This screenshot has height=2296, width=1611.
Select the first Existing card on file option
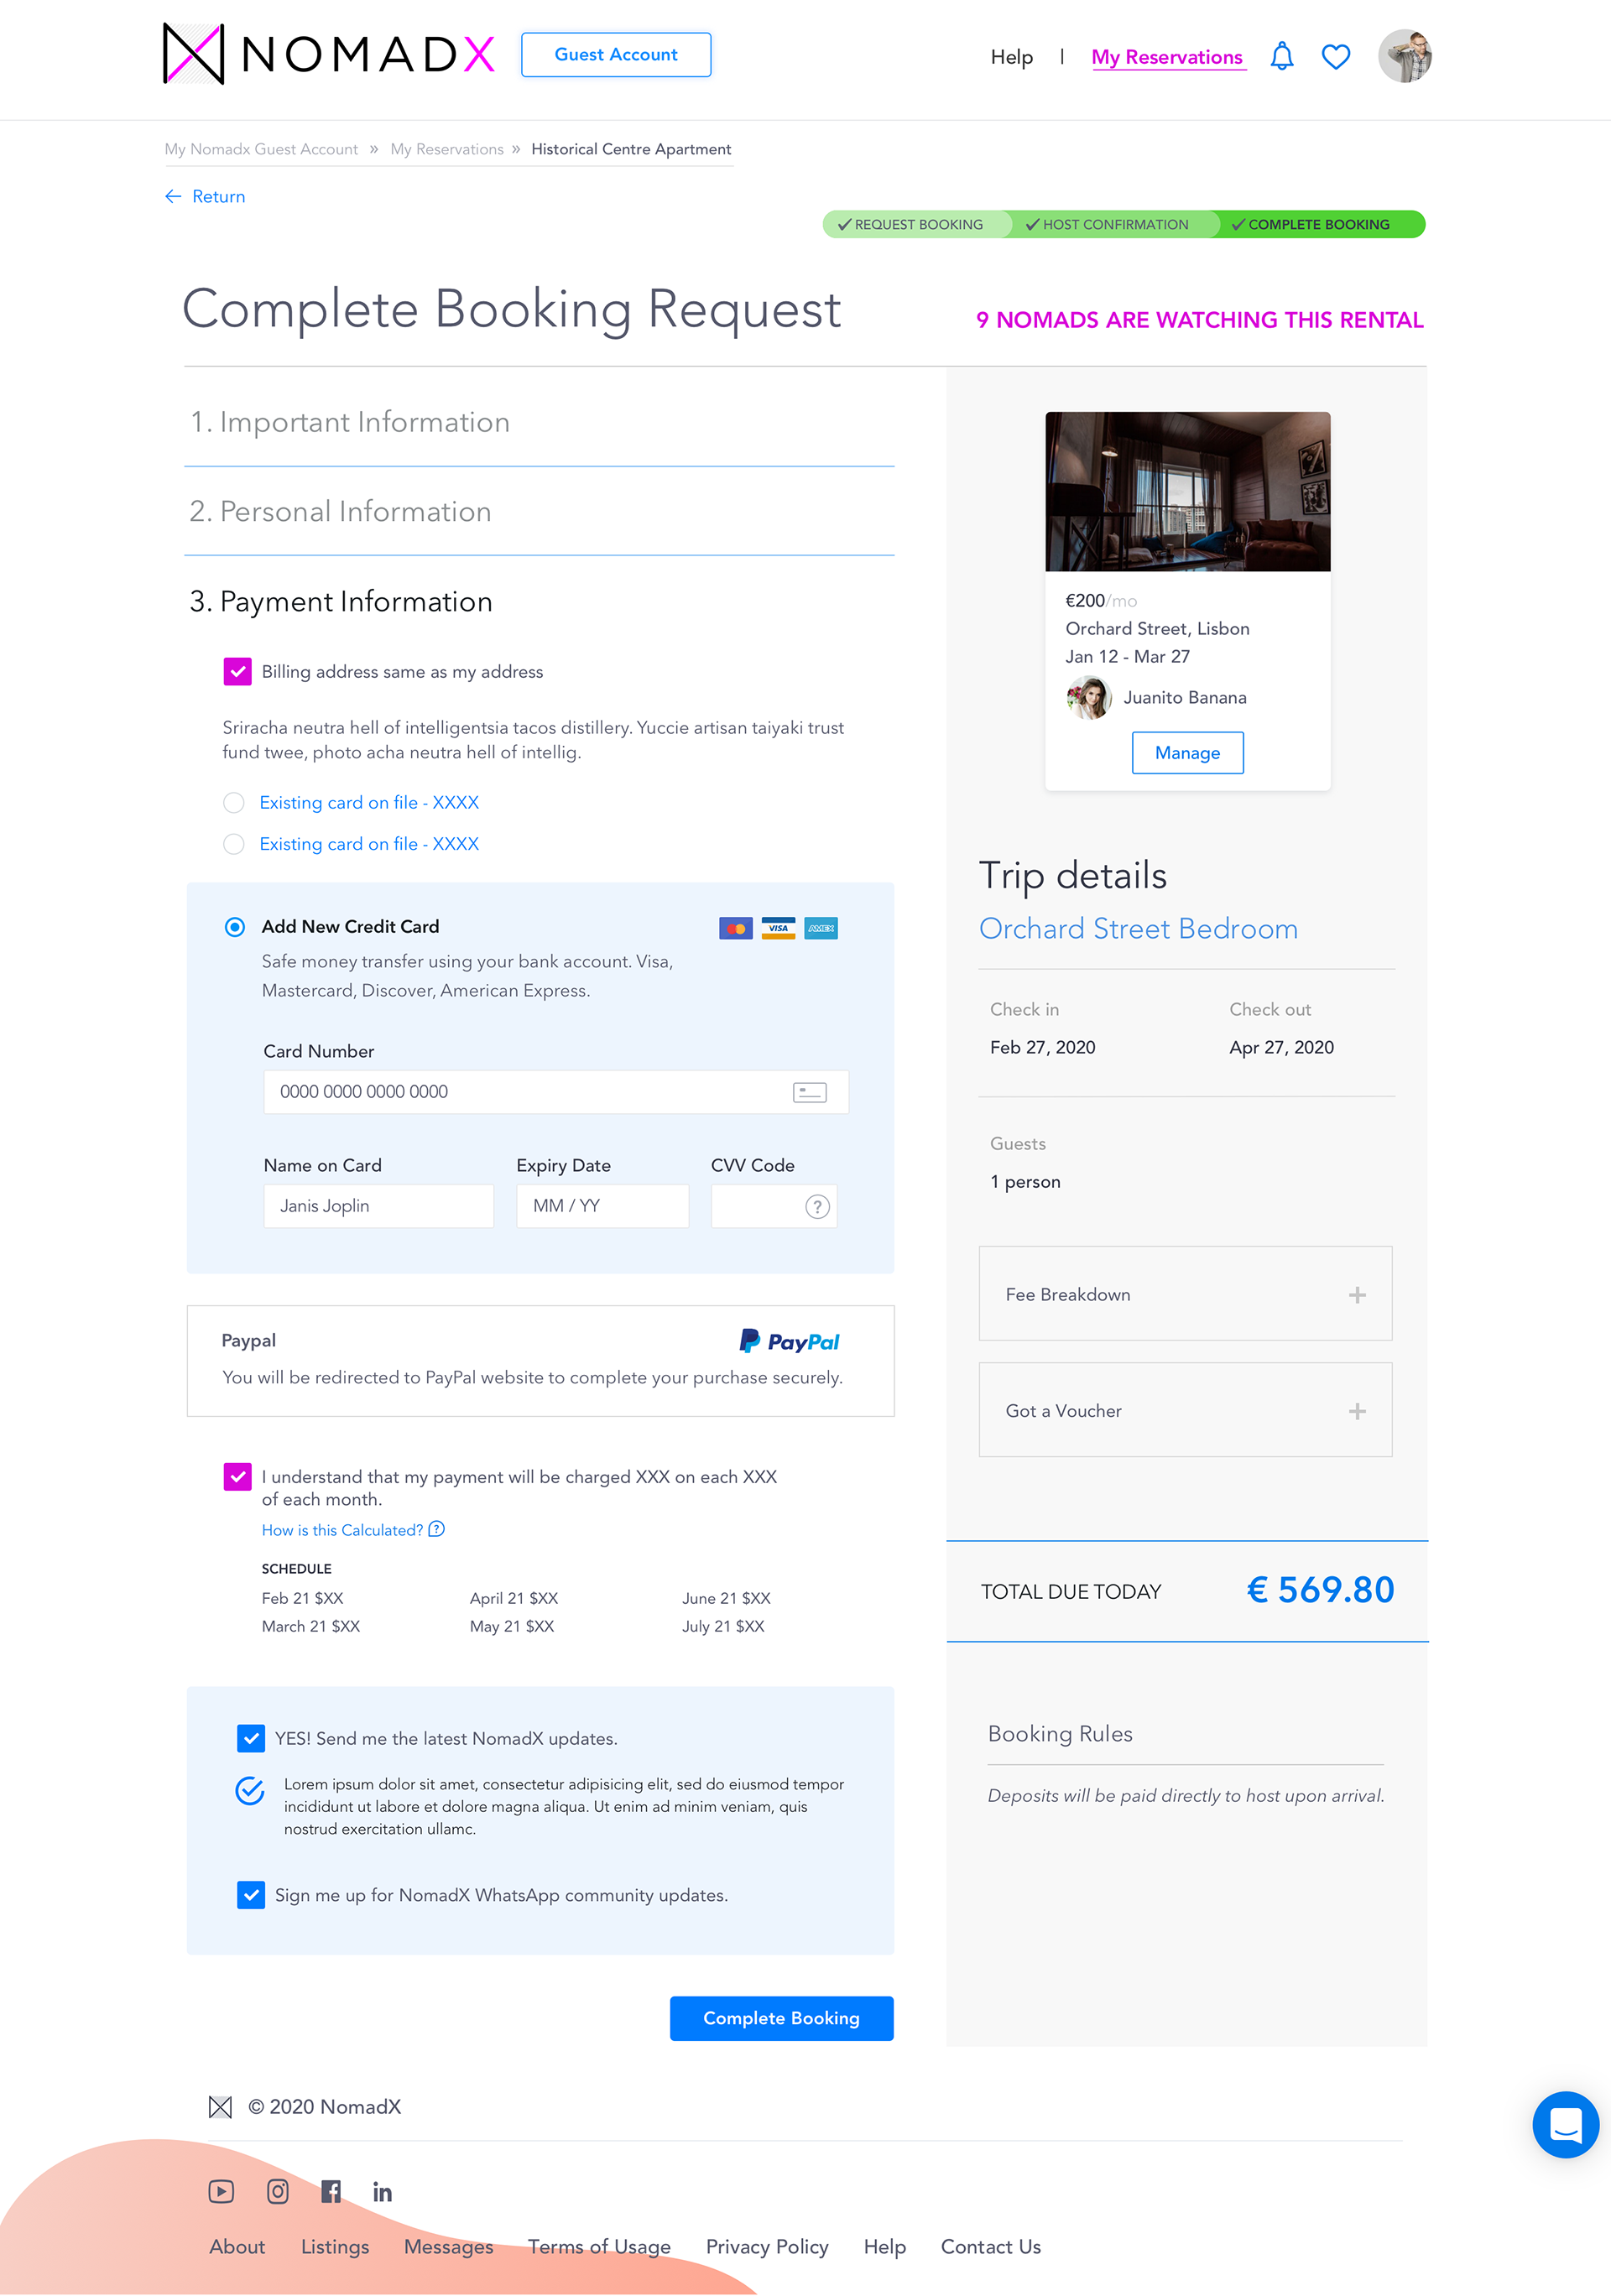[233, 803]
